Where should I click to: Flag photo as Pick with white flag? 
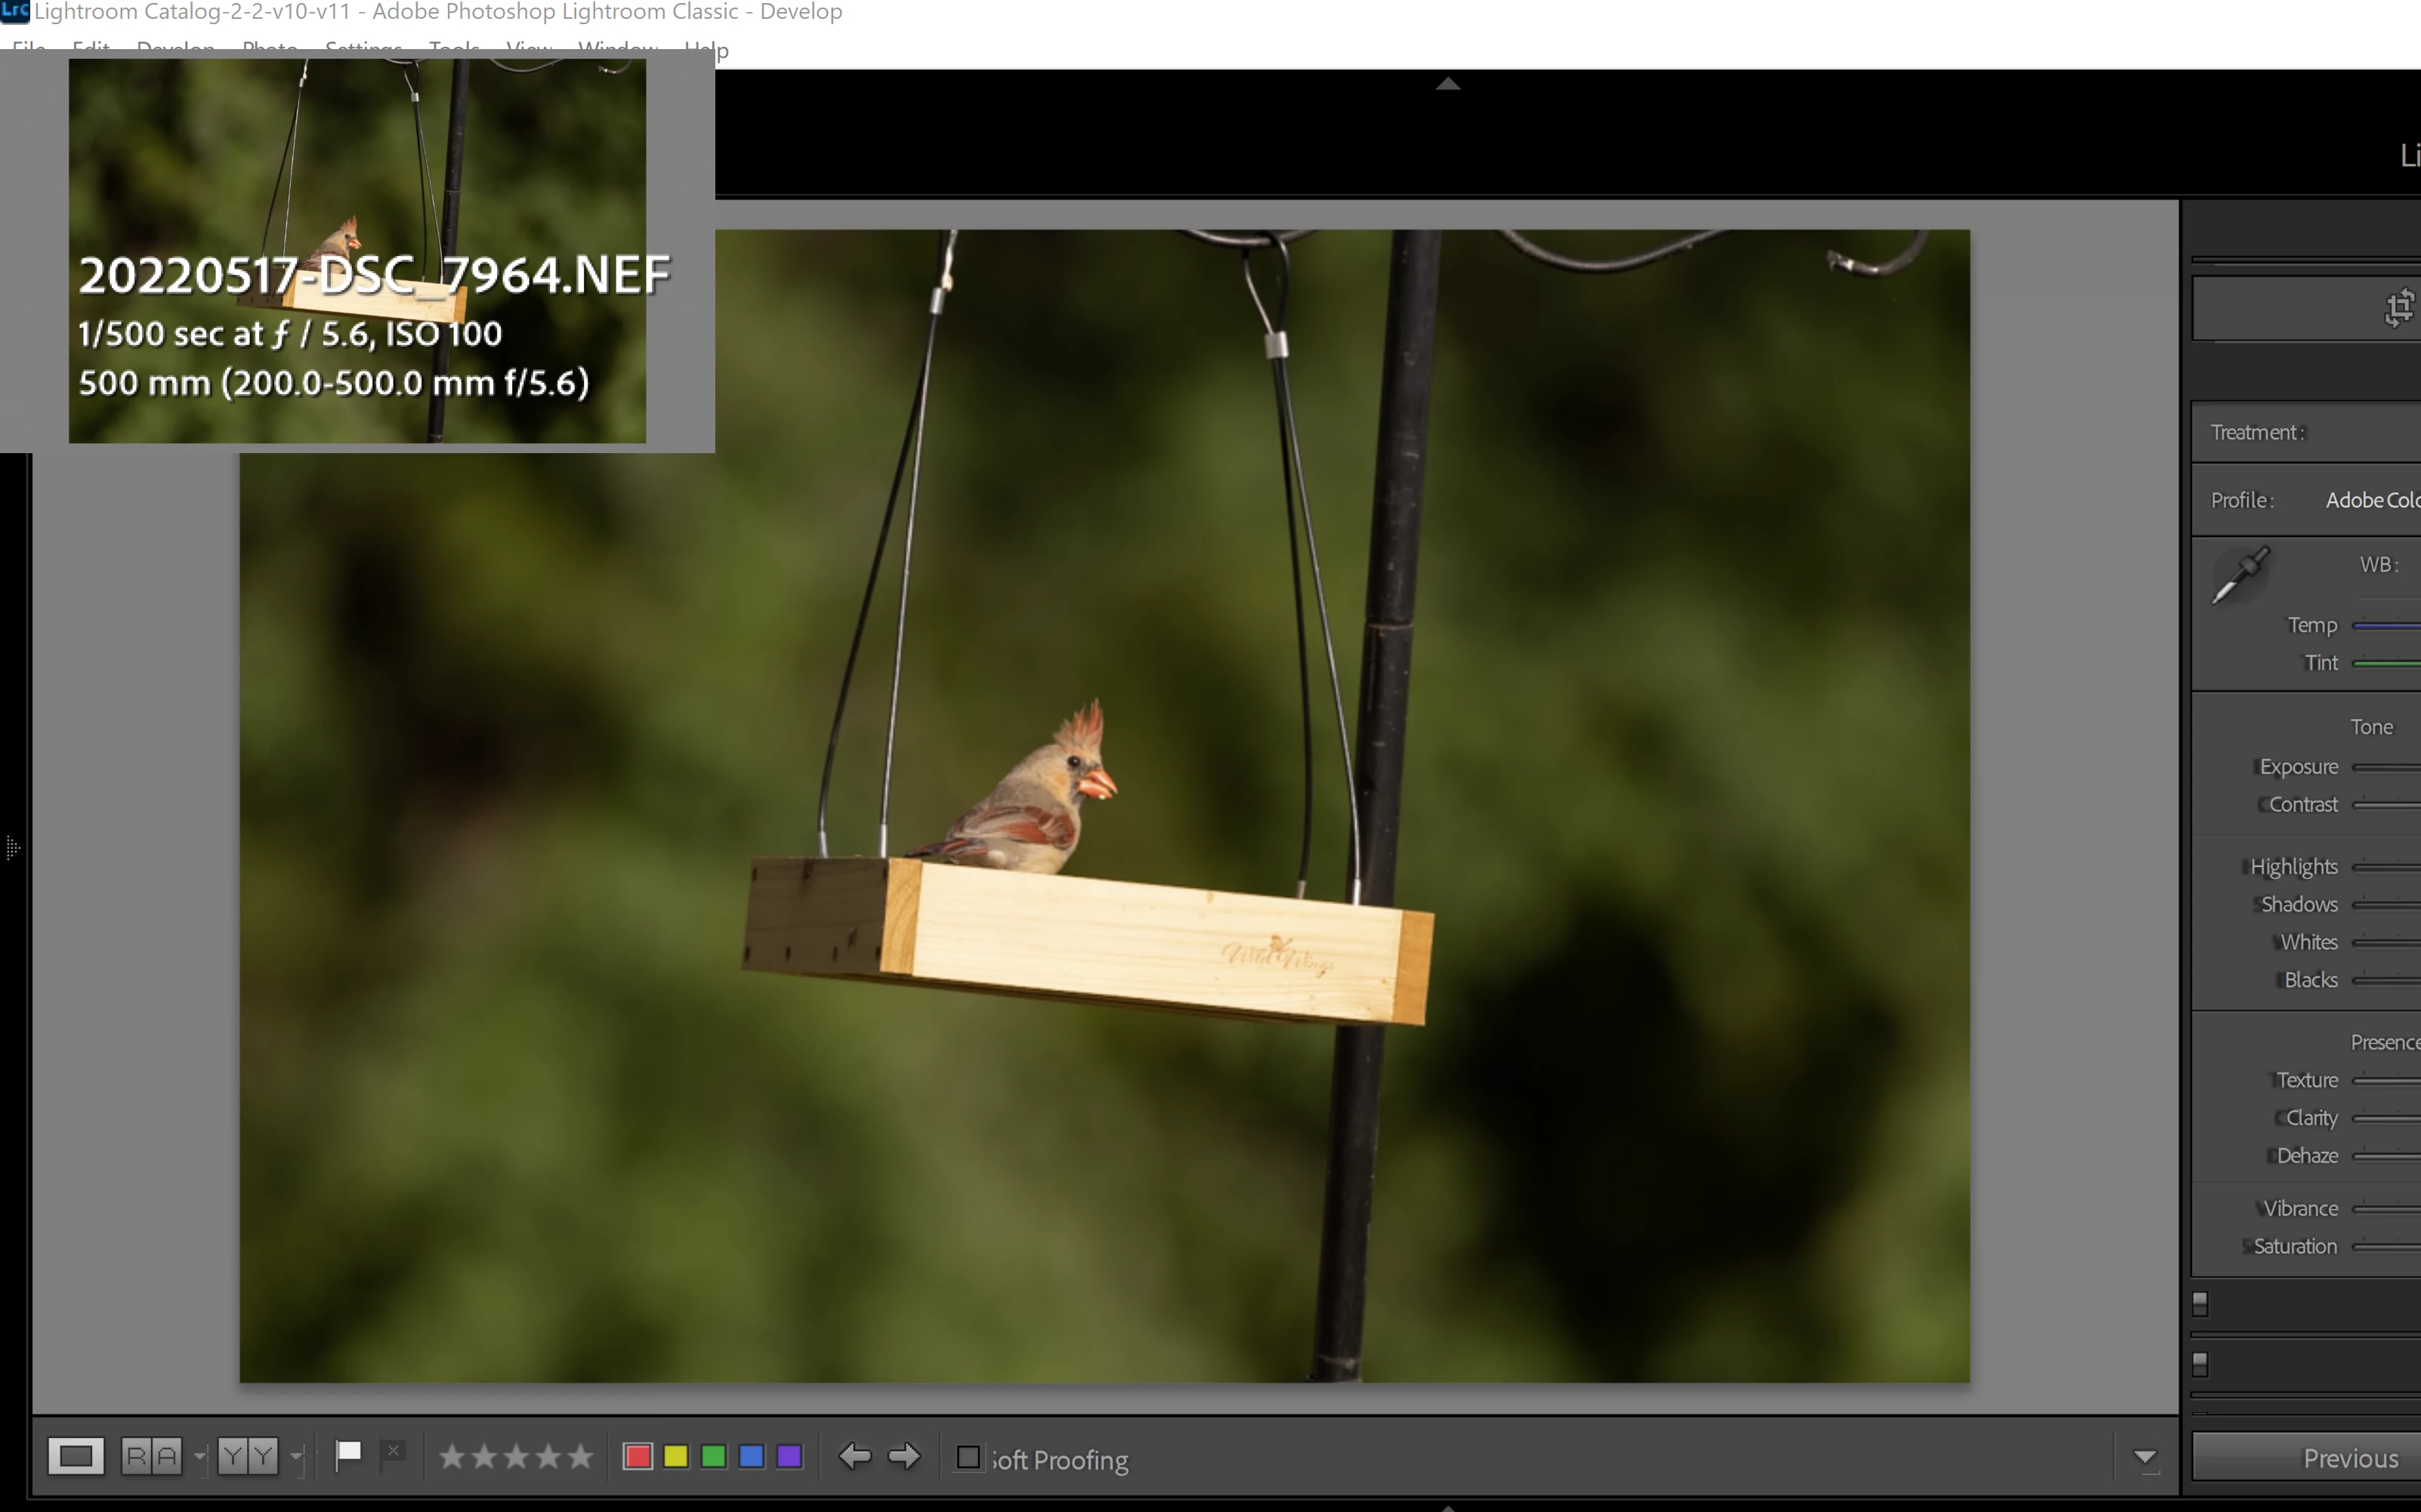[x=348, y=1455]
